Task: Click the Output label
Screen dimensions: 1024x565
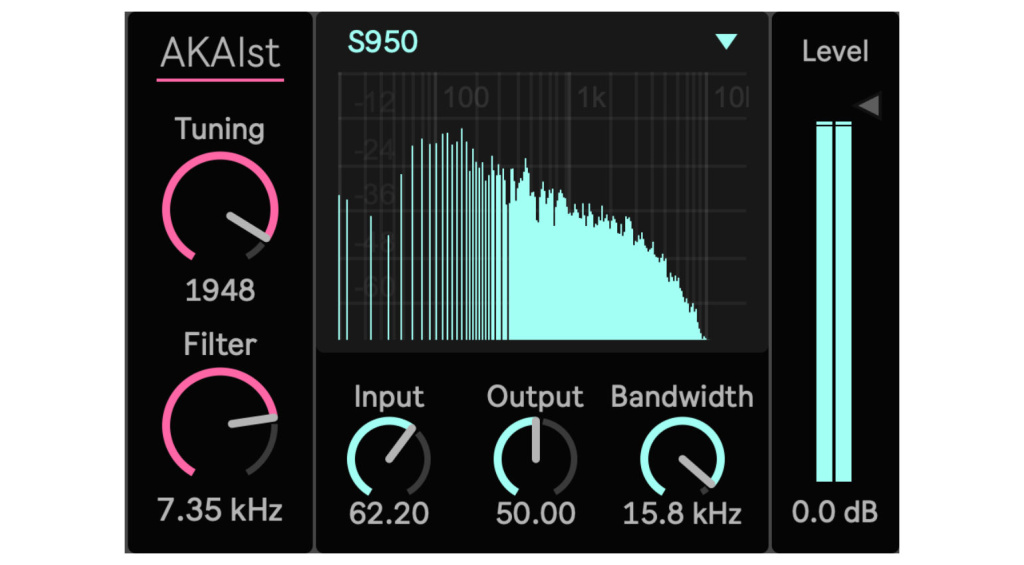Action: (x=535, y=397)
